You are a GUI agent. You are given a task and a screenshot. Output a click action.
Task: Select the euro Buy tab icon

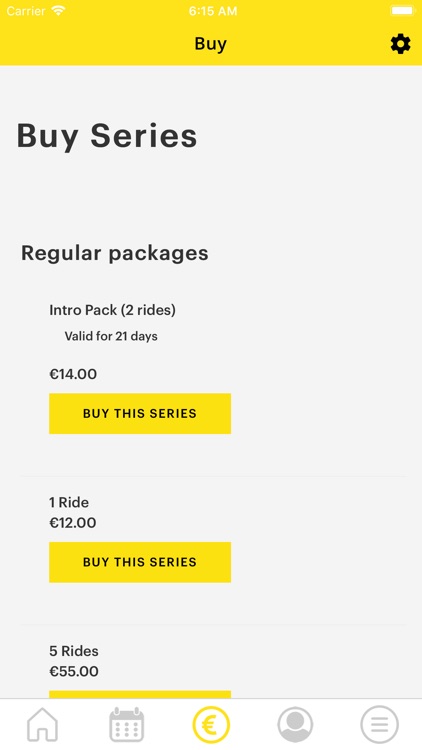tap(211, 725)
